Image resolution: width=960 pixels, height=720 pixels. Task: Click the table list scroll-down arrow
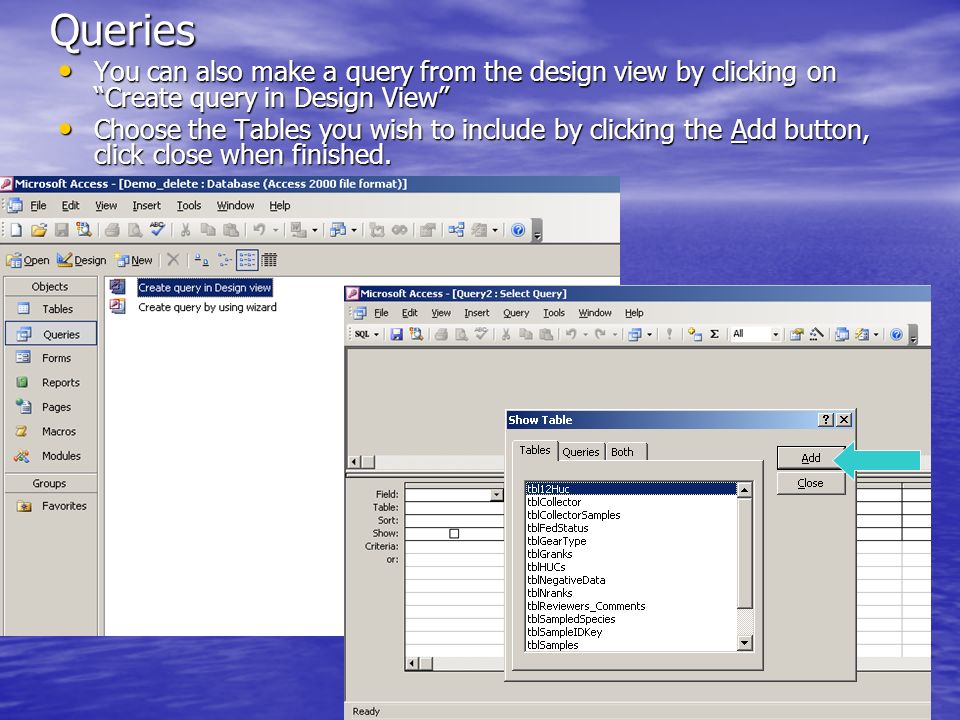point(744,643)
